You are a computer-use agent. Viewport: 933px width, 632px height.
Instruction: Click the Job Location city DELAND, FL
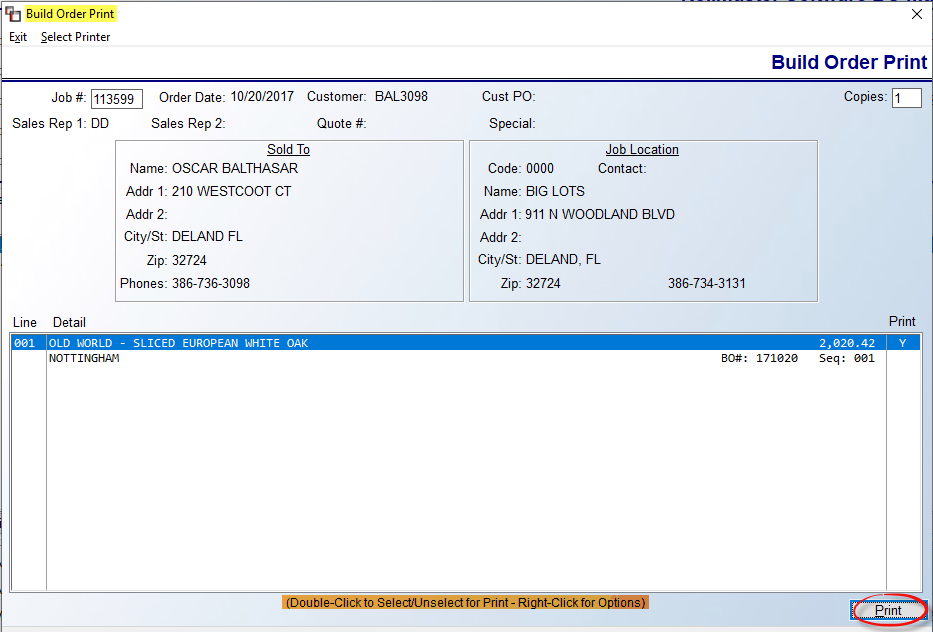[x=563, y=259]
